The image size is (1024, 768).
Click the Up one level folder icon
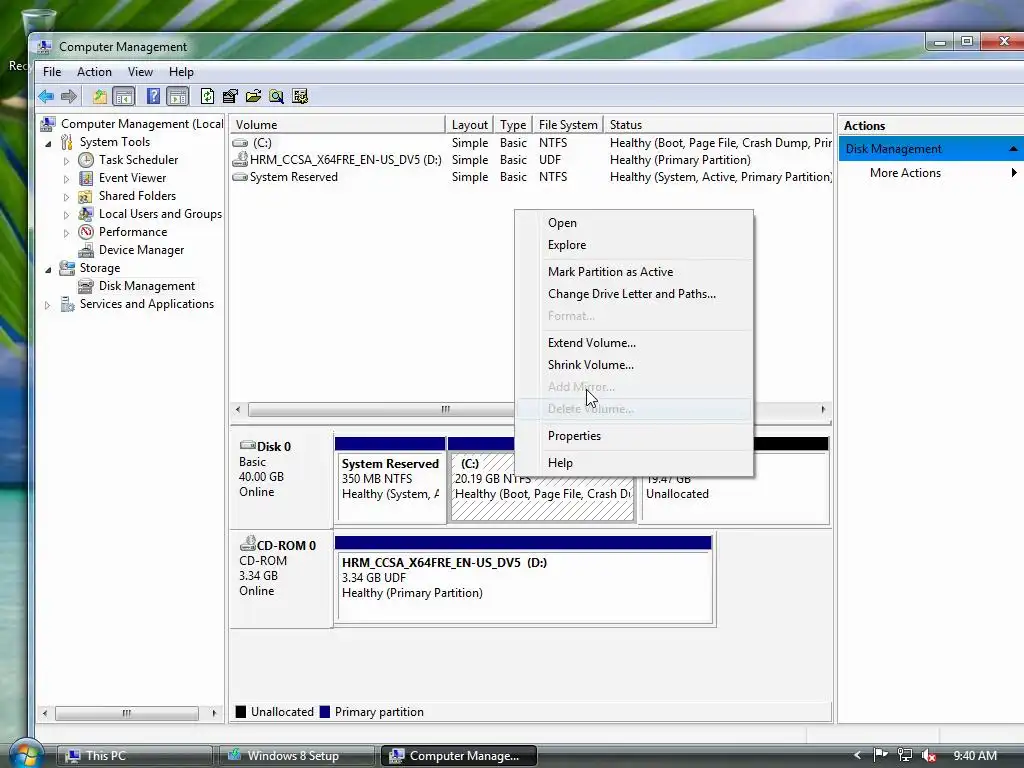click(x=99, y=97)
